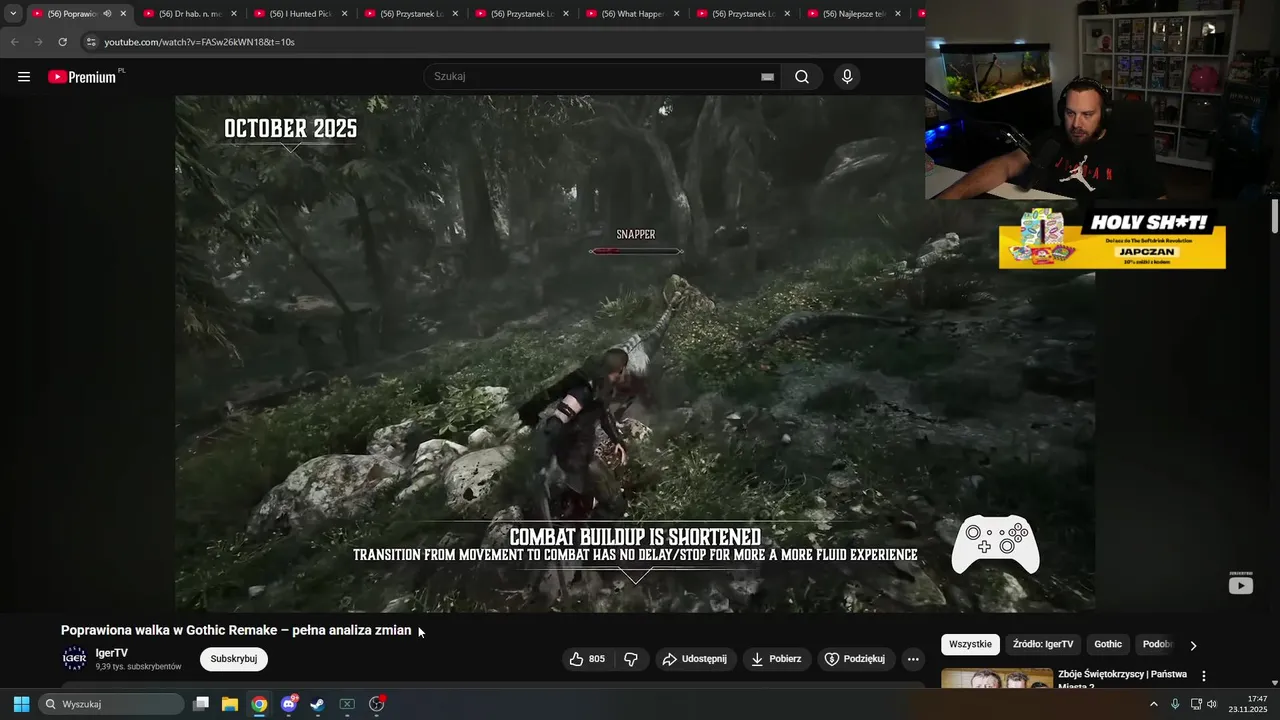The width and height of the screenshot is (1280, 720).
Task: Open options for Zbóje Świętokrzyscy video
Action: click(x=1204, y=676)
